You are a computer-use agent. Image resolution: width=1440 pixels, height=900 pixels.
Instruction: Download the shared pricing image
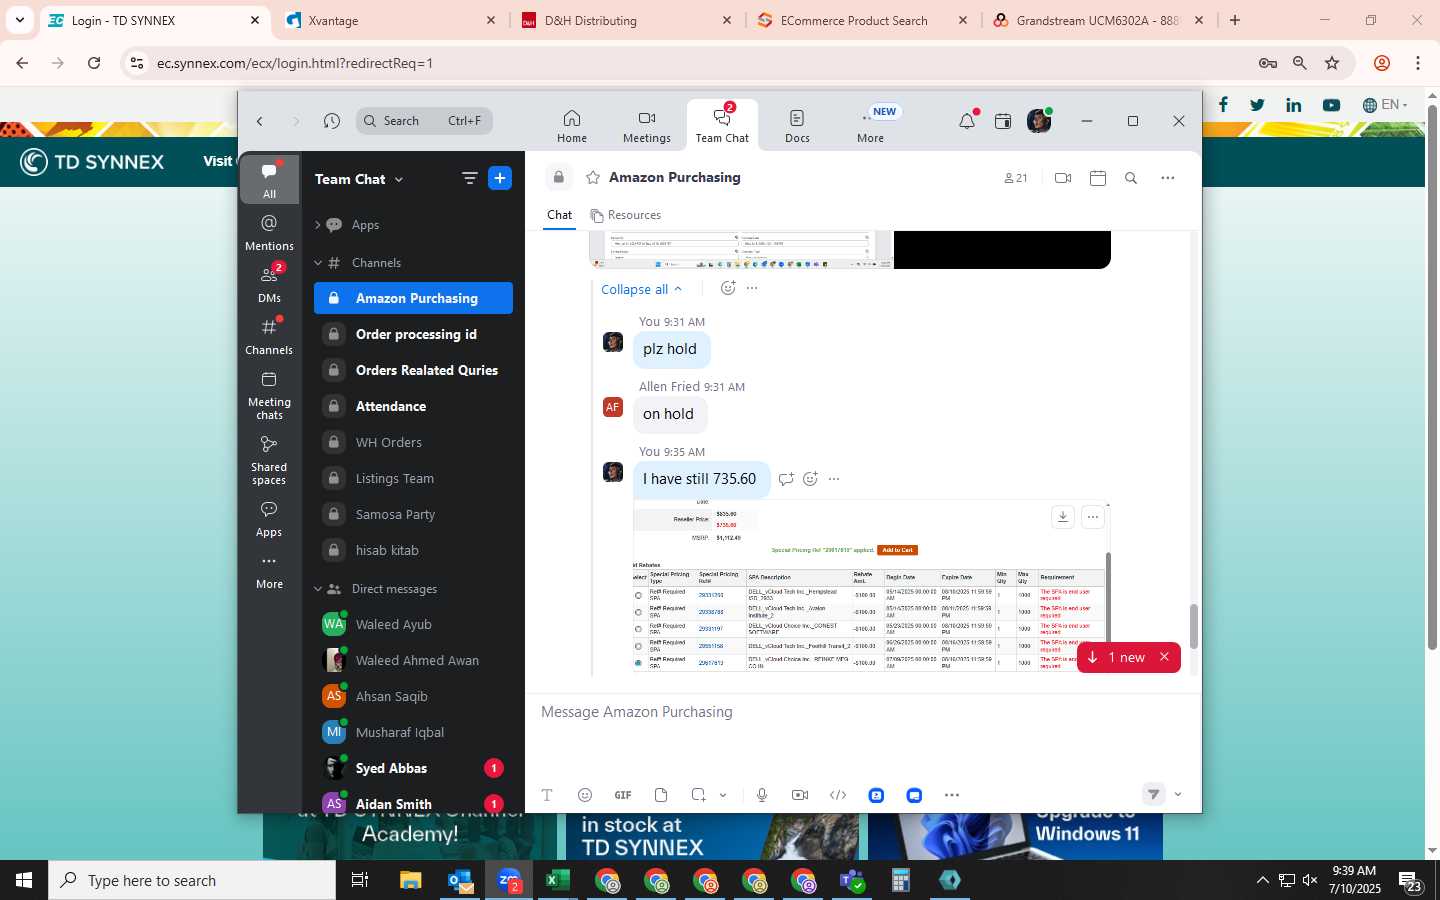coord(1063,517)
